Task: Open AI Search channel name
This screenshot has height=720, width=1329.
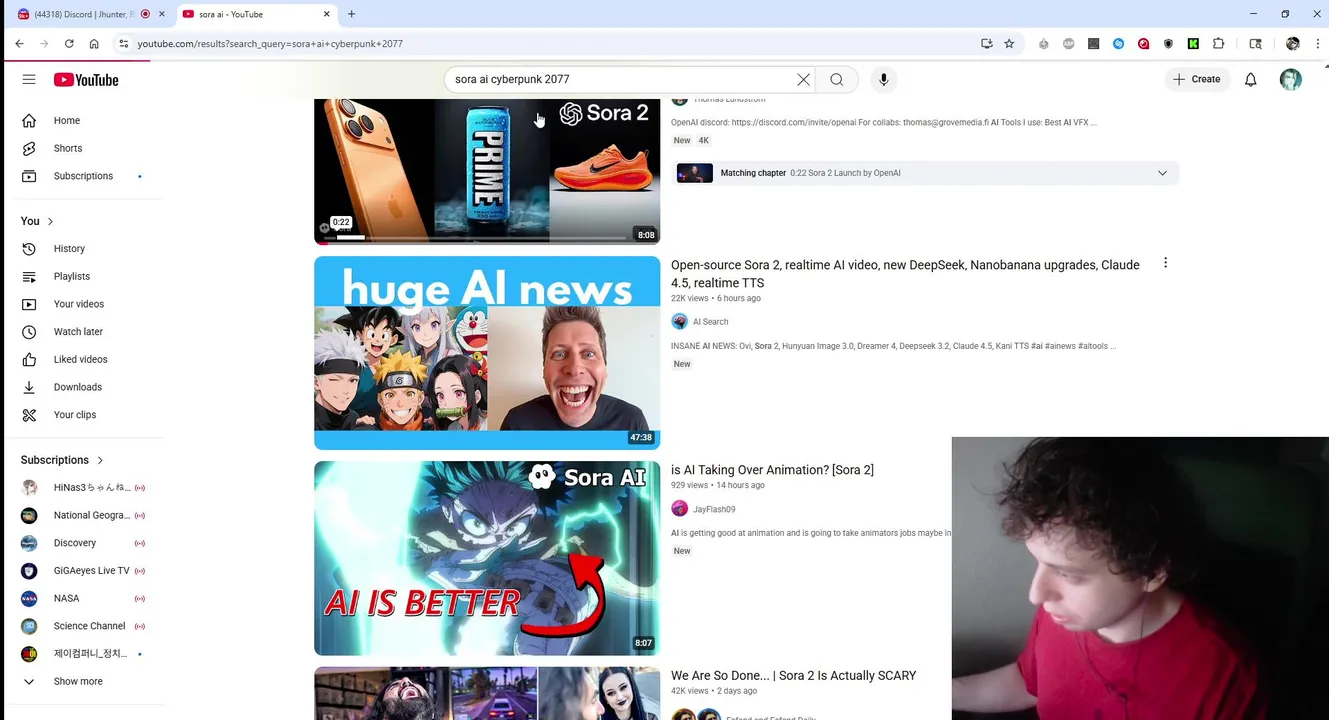Action: (x=710, y=322)
